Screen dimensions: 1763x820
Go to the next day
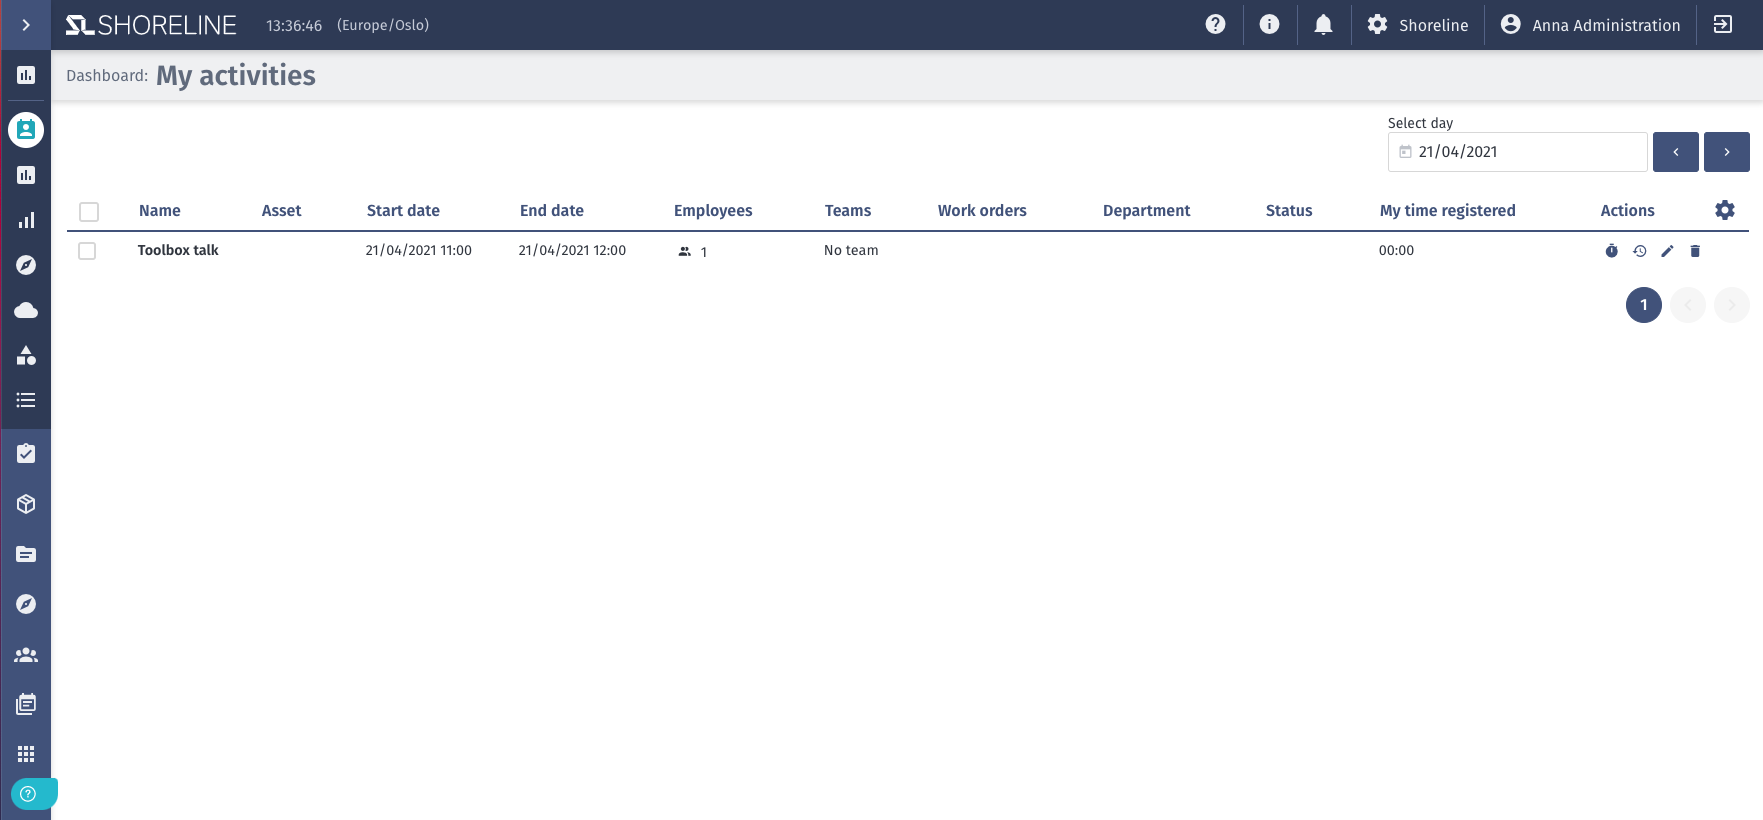[1727, 152]
